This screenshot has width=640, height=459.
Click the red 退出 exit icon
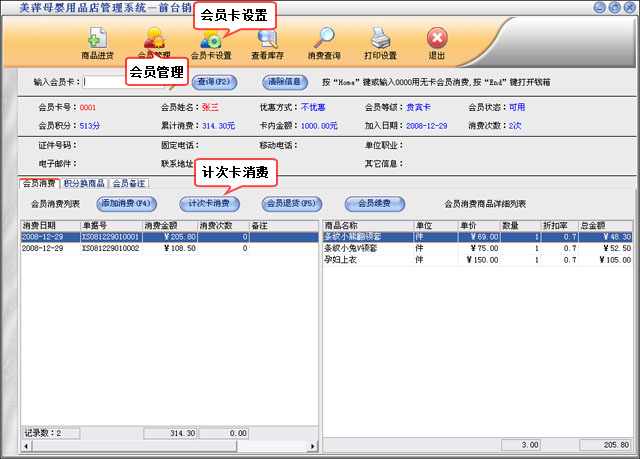pos(437,41)
